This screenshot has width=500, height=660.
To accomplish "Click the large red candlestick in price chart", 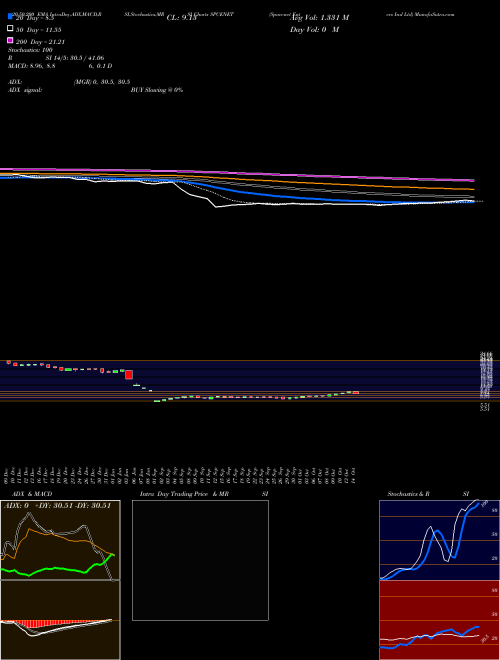I will 129,375.
